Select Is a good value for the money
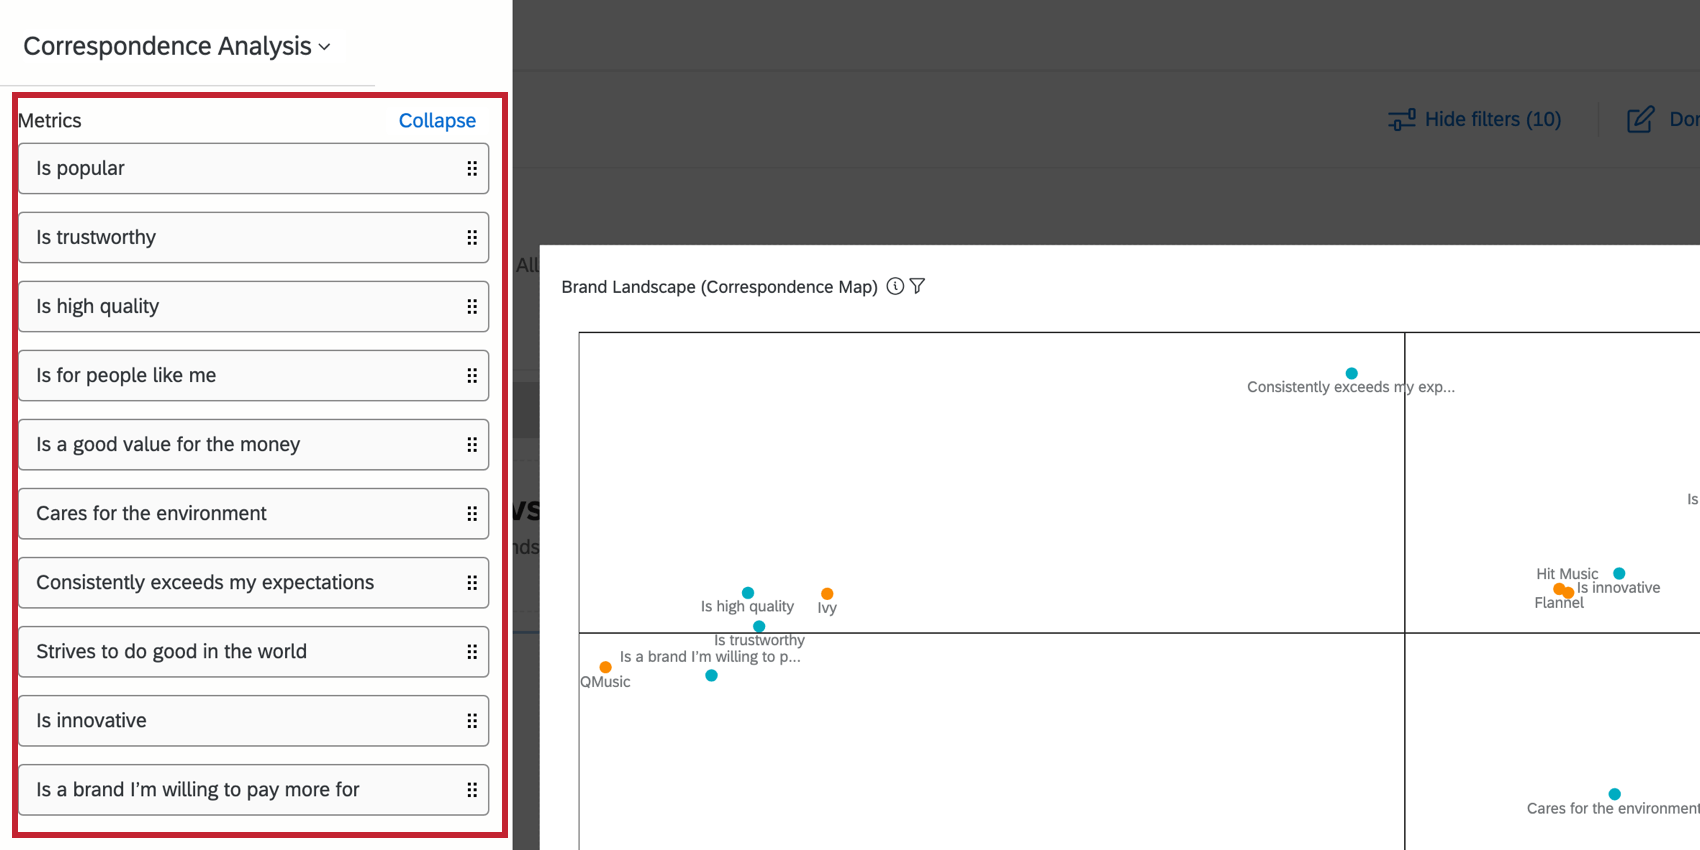 pyautogui.click(x=253, y=445)
